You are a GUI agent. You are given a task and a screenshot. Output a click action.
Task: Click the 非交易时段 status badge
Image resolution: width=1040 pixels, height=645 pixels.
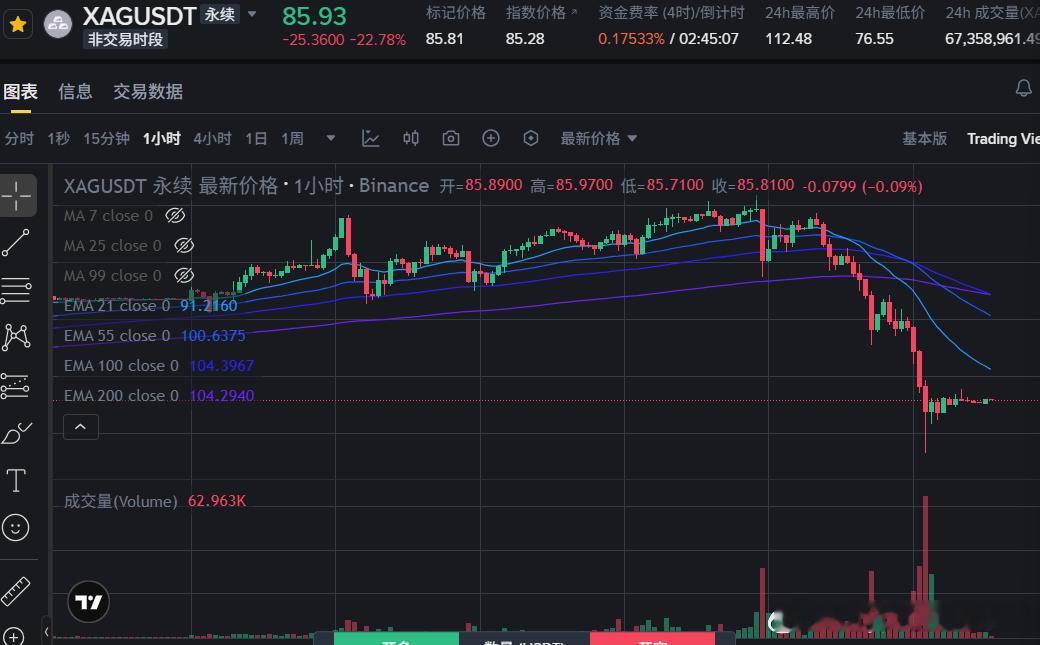pos(125,39)
